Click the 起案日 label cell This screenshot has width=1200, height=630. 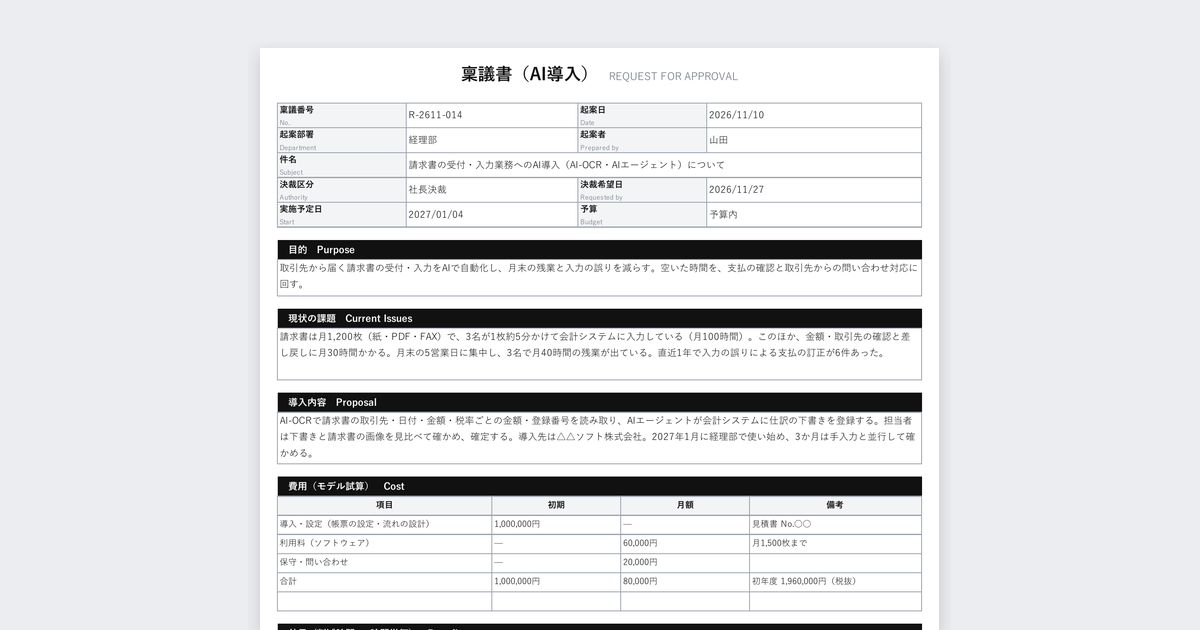point(642,115)
